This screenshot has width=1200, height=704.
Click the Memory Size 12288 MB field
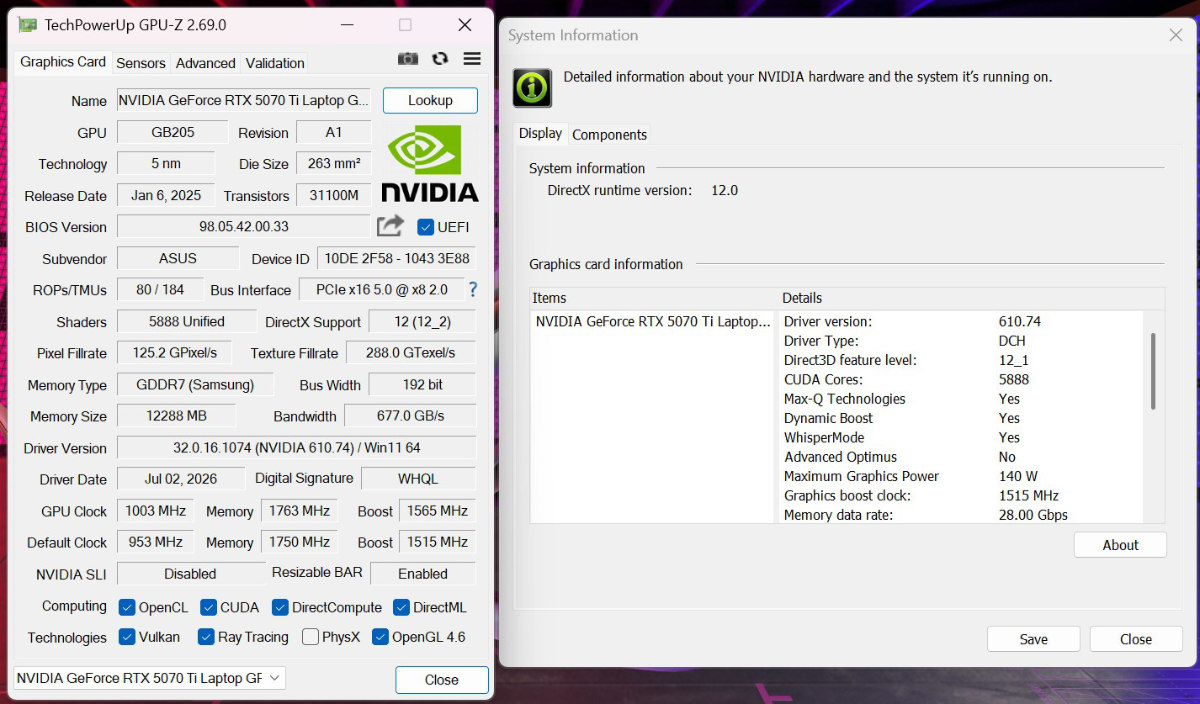[x=176, y=416]
